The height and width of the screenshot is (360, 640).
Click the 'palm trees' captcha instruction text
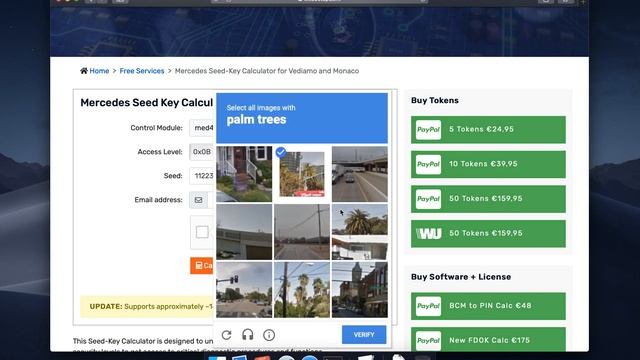click(256, 120)
